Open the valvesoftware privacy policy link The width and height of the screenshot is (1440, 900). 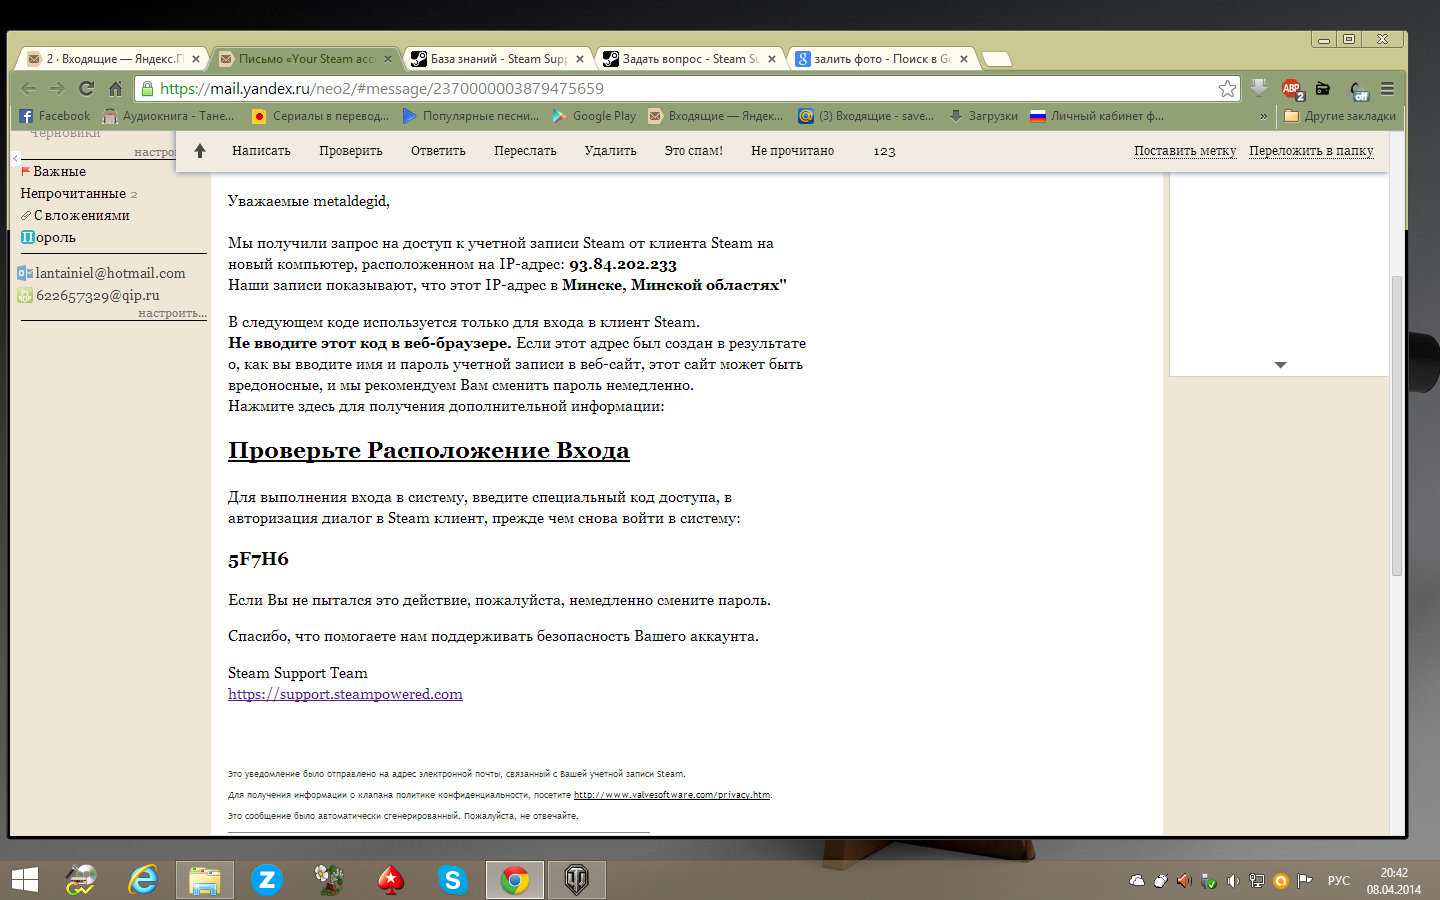[672, 795]
